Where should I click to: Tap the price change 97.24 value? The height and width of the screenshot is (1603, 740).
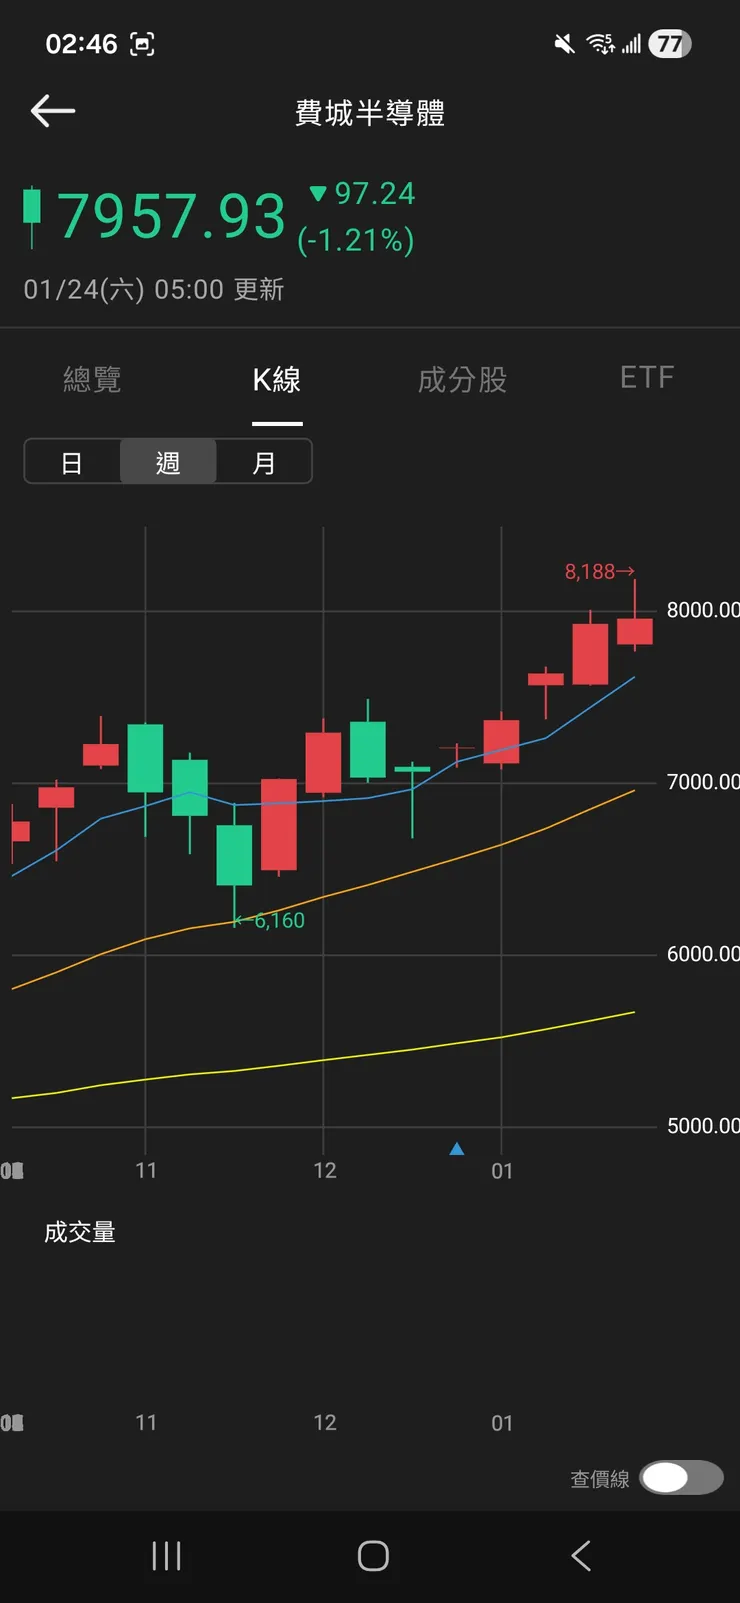click(374, 193)
